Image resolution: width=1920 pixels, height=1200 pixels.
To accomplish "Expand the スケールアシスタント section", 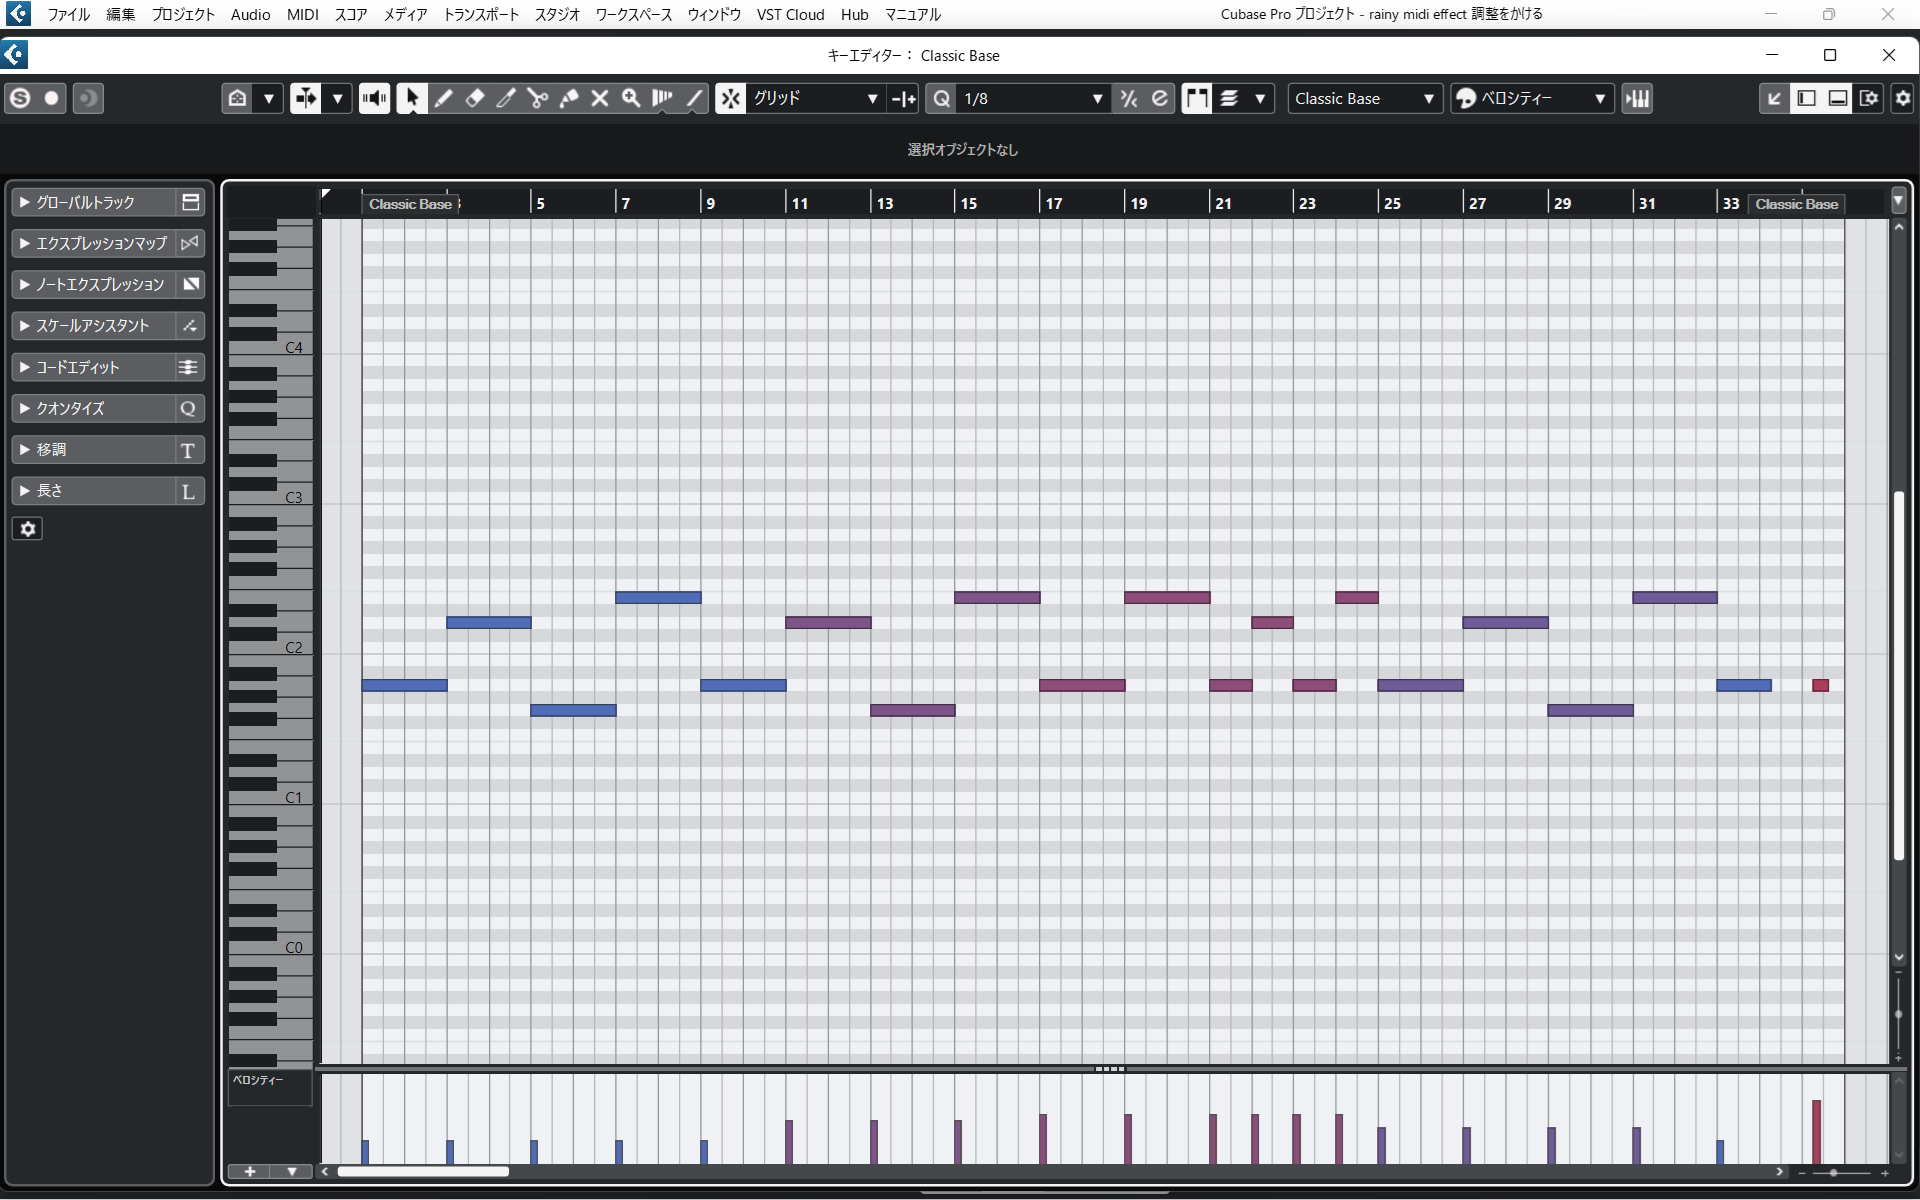I will [108, 326].
